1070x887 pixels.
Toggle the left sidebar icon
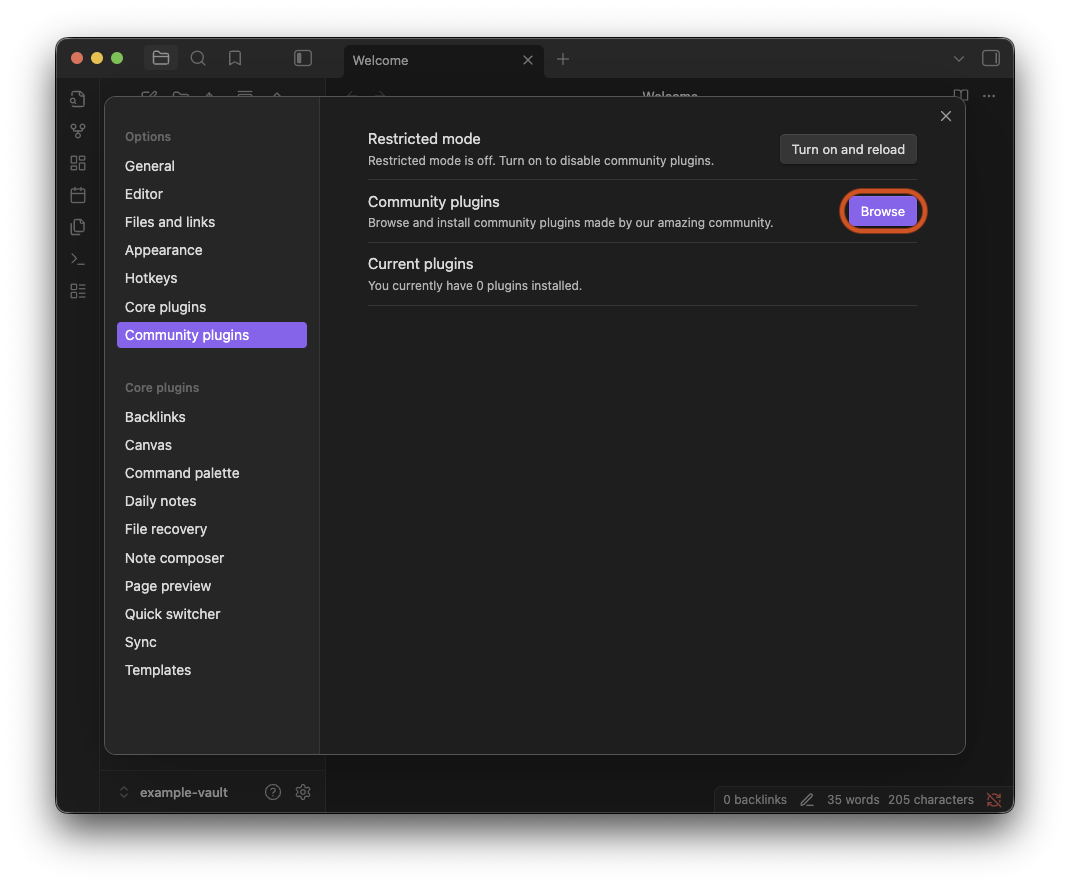(x=302, y=58)
